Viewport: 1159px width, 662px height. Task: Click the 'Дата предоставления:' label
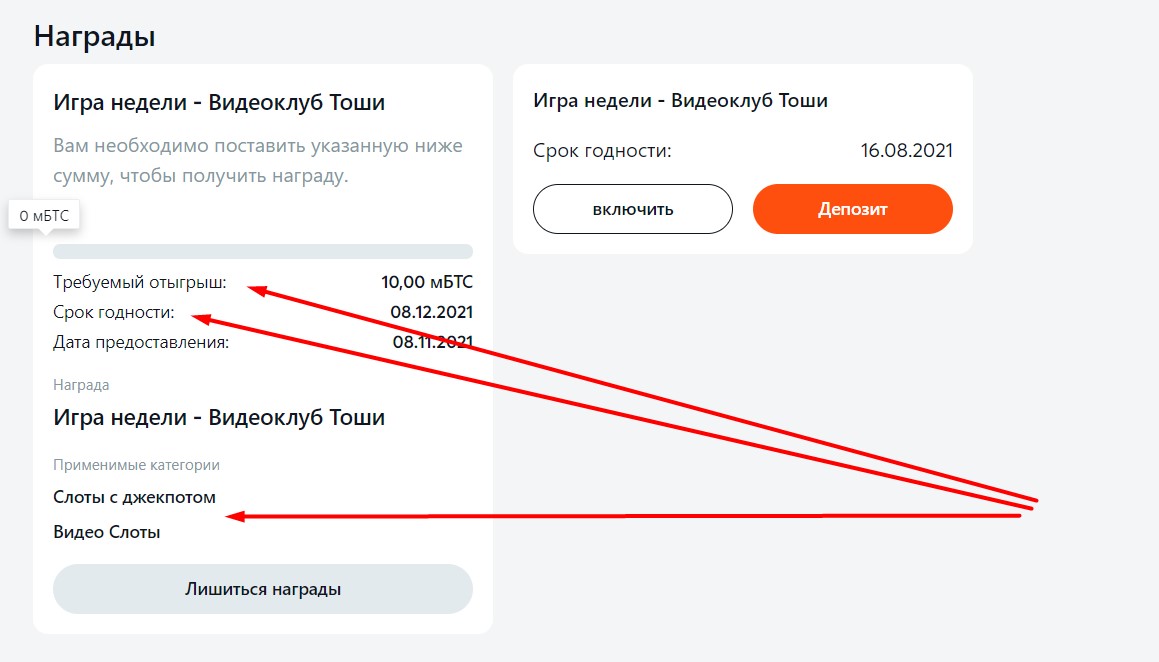(x=141, y=342)
